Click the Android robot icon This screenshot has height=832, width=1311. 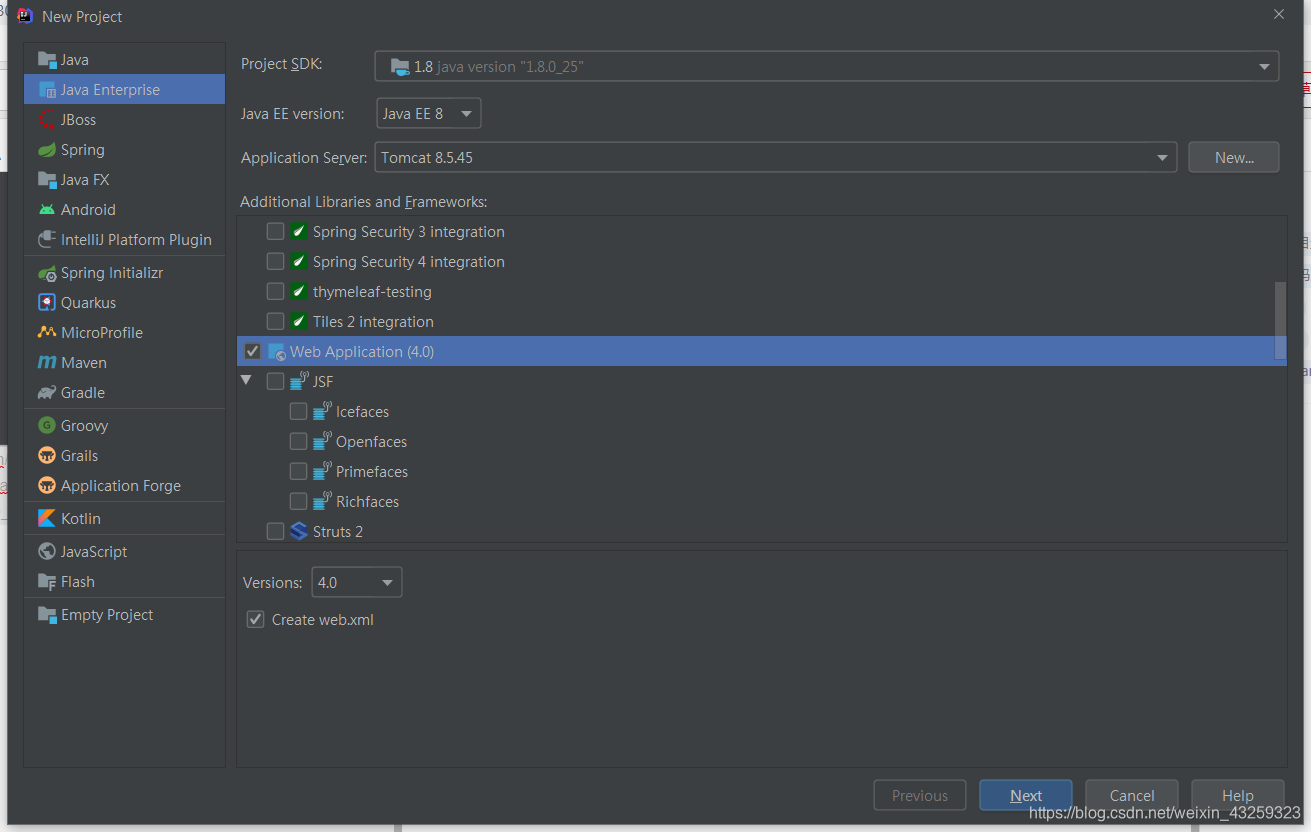(47, 210)
